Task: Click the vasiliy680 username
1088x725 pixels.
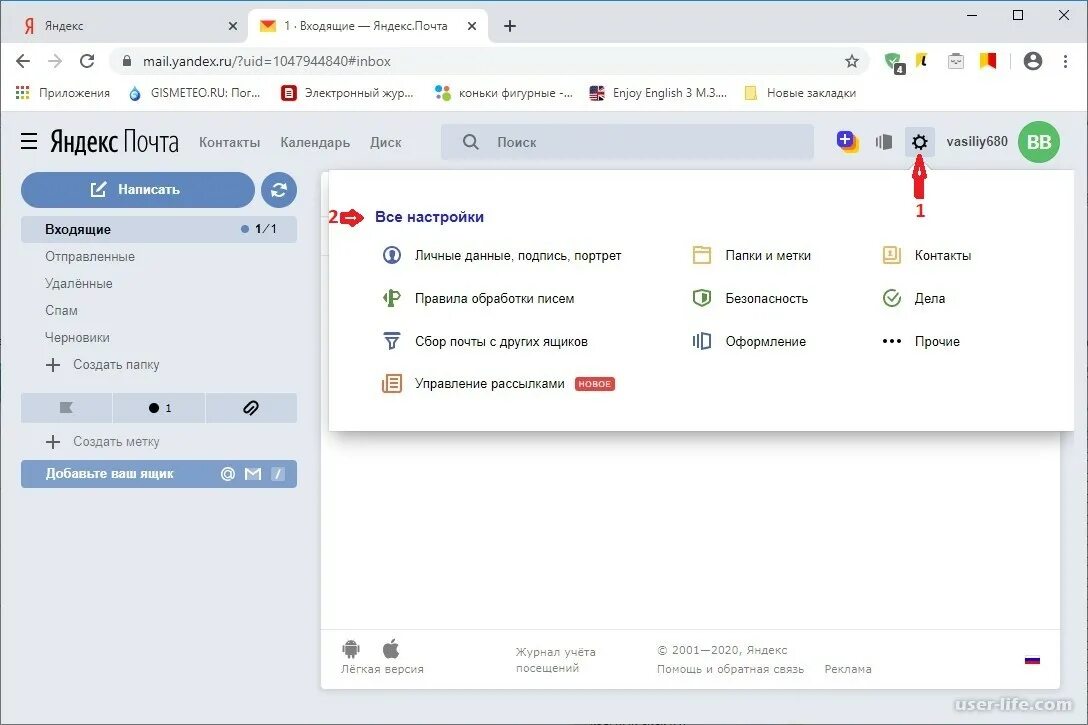Action: (x=977, y=142)
